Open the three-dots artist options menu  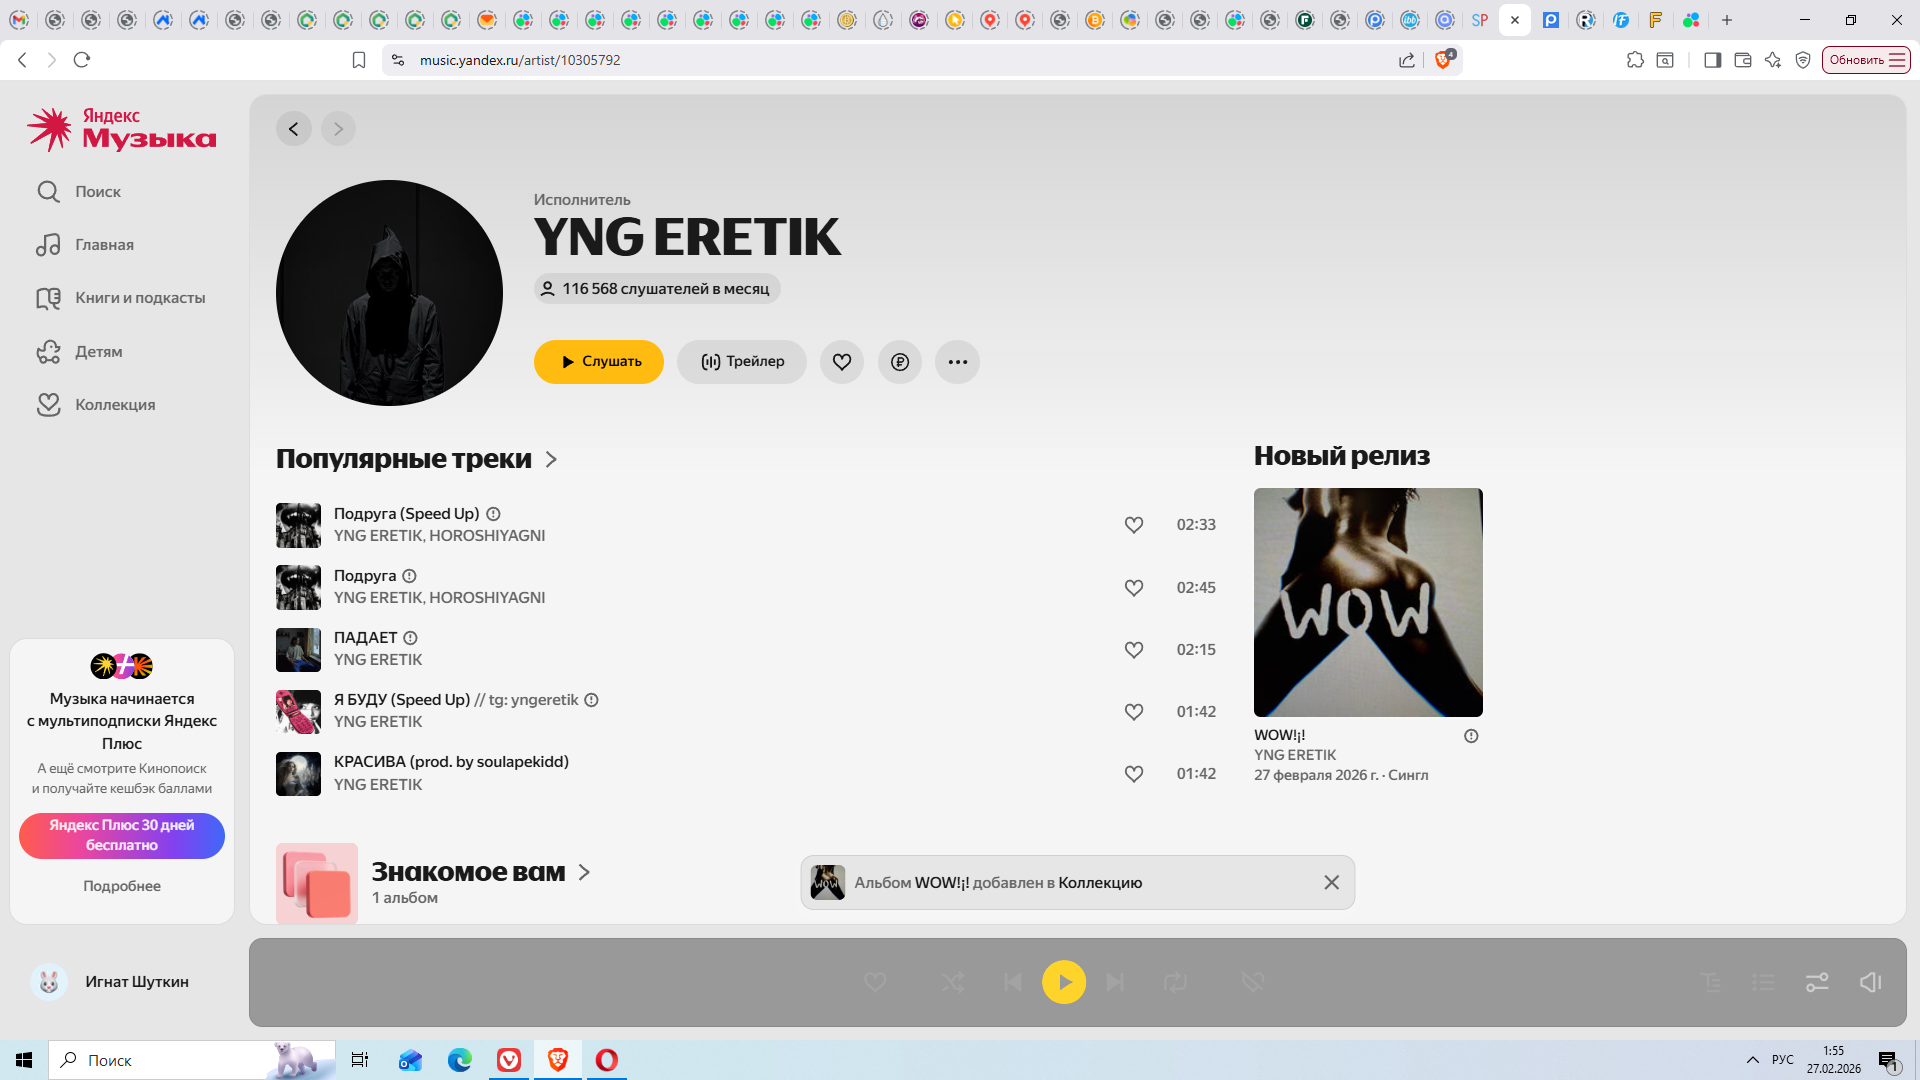click(957, 362)
